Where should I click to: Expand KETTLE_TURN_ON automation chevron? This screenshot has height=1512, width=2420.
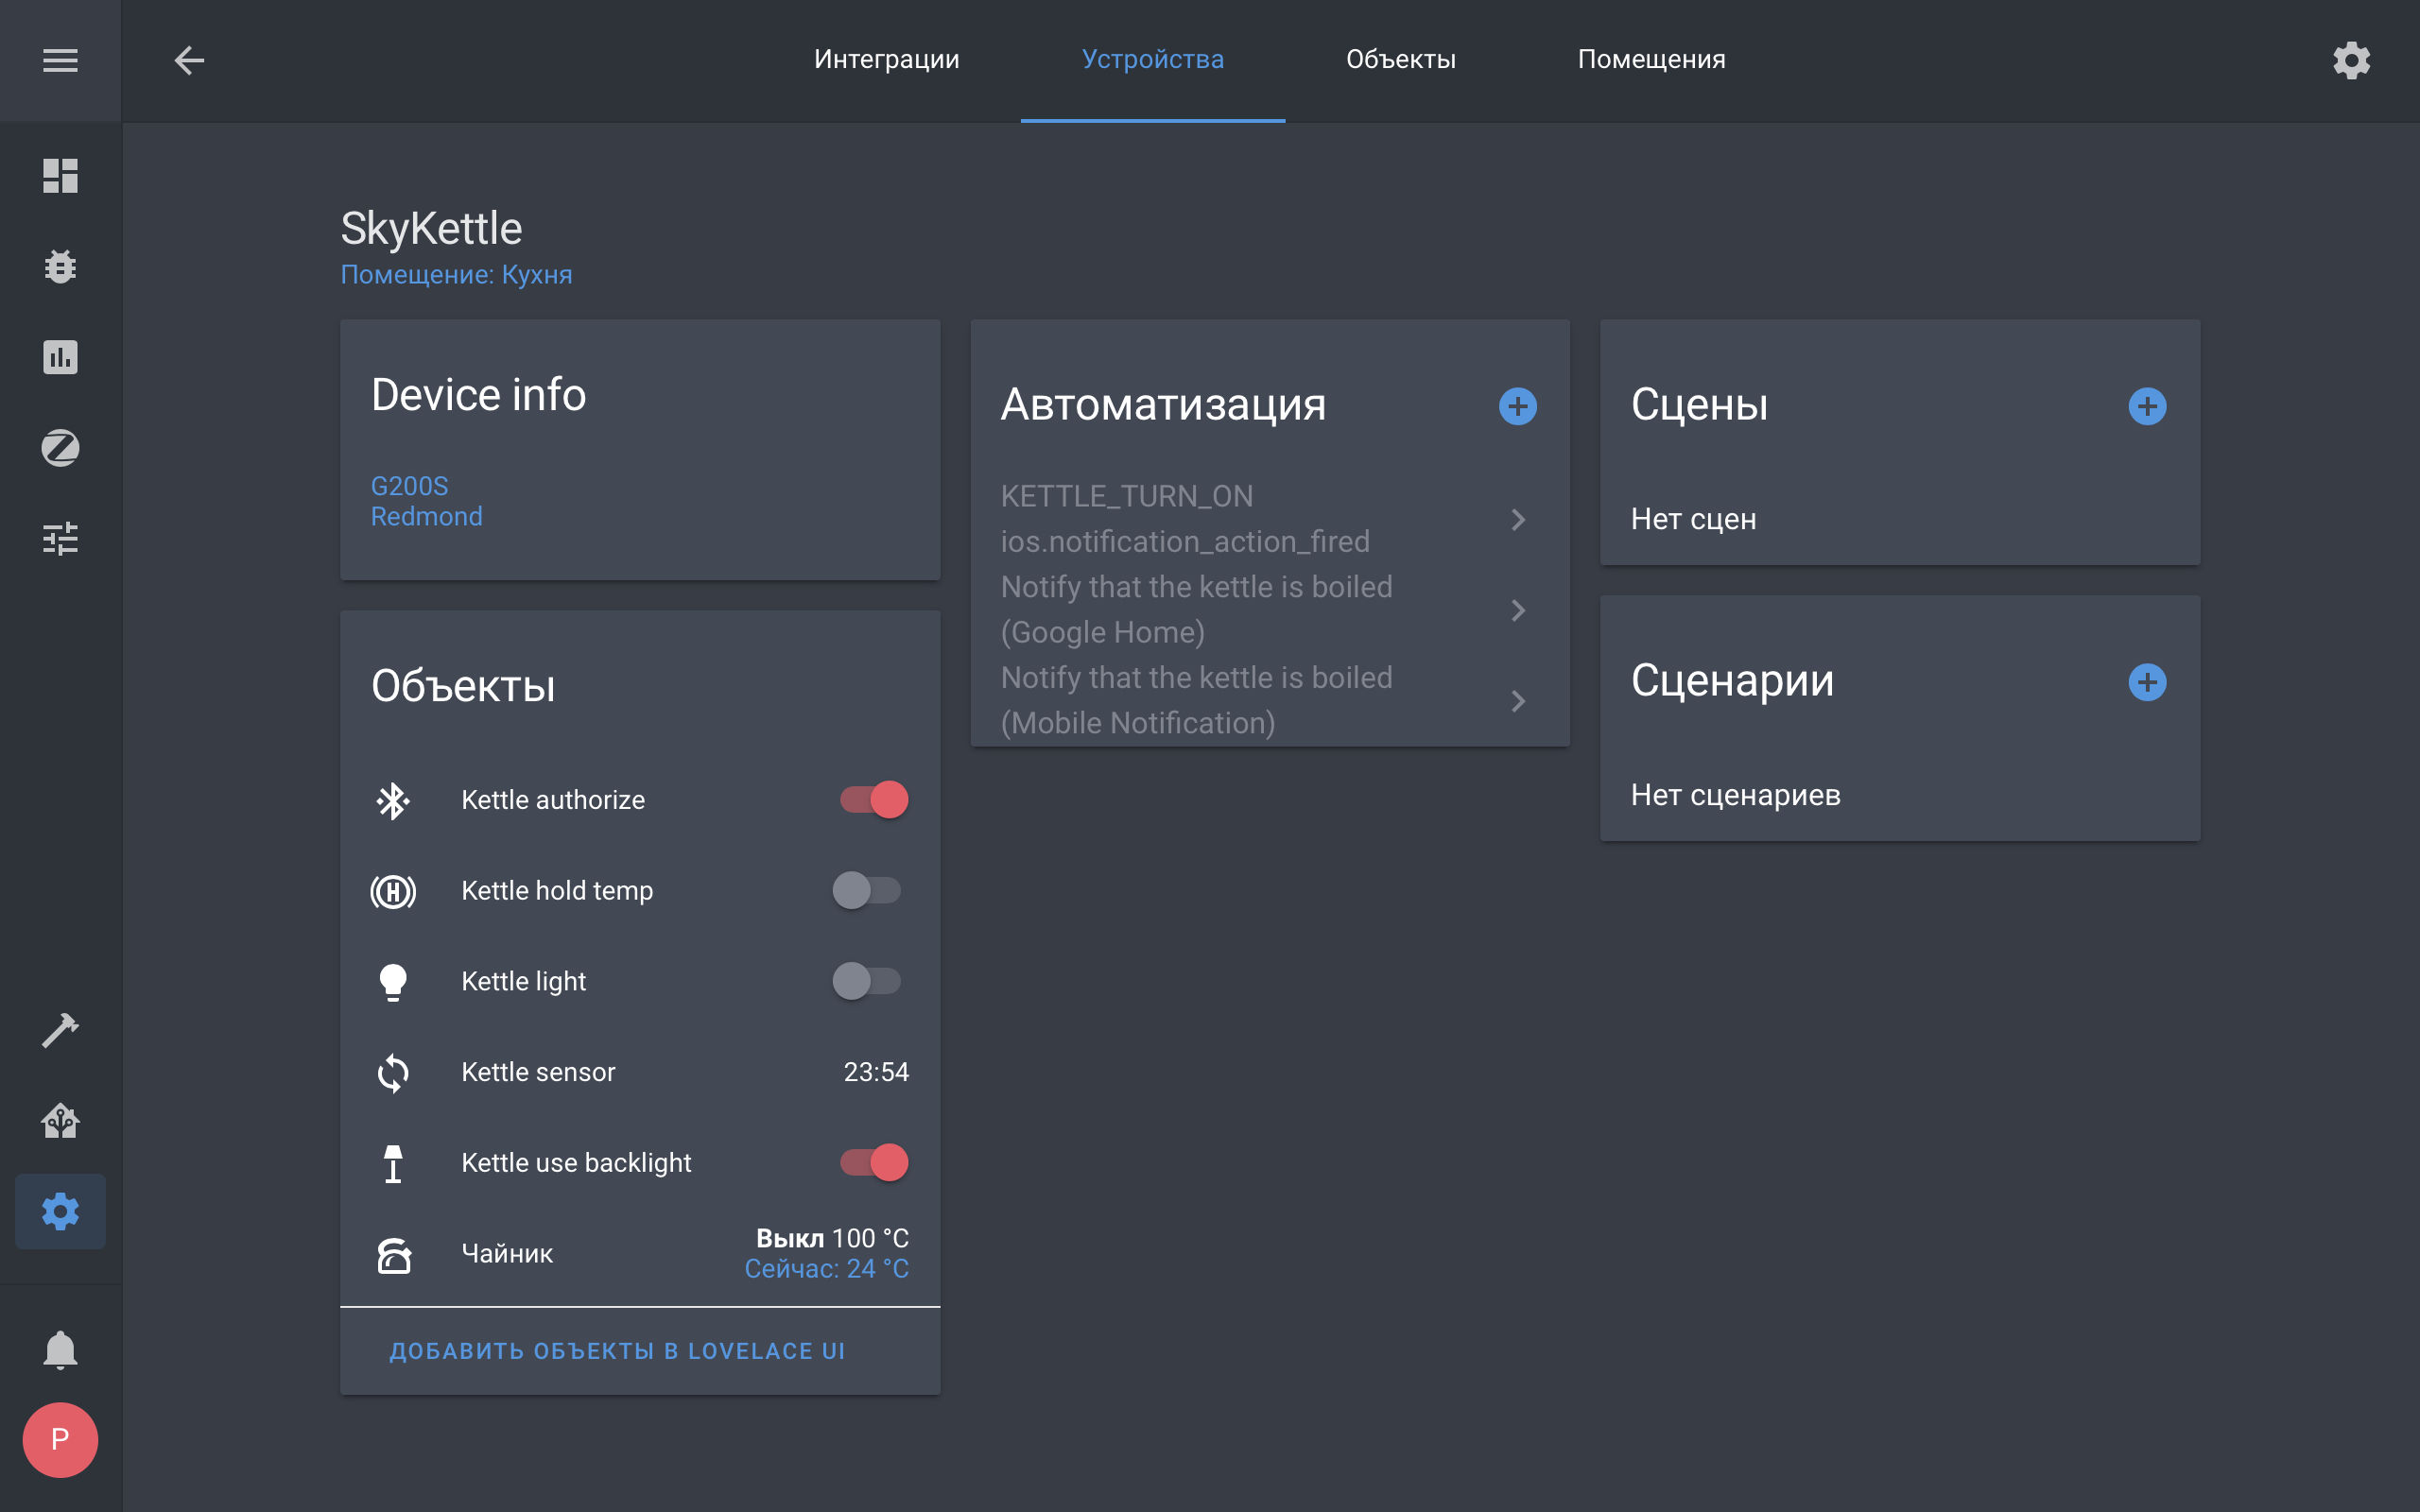1517,519
